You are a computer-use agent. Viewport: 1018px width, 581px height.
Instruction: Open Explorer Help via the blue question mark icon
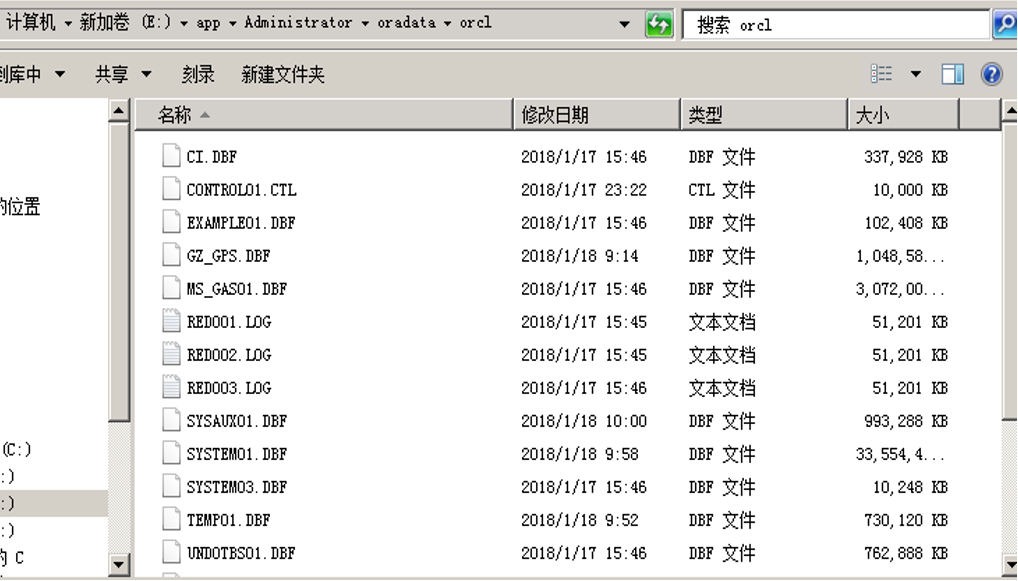[990, 73]
